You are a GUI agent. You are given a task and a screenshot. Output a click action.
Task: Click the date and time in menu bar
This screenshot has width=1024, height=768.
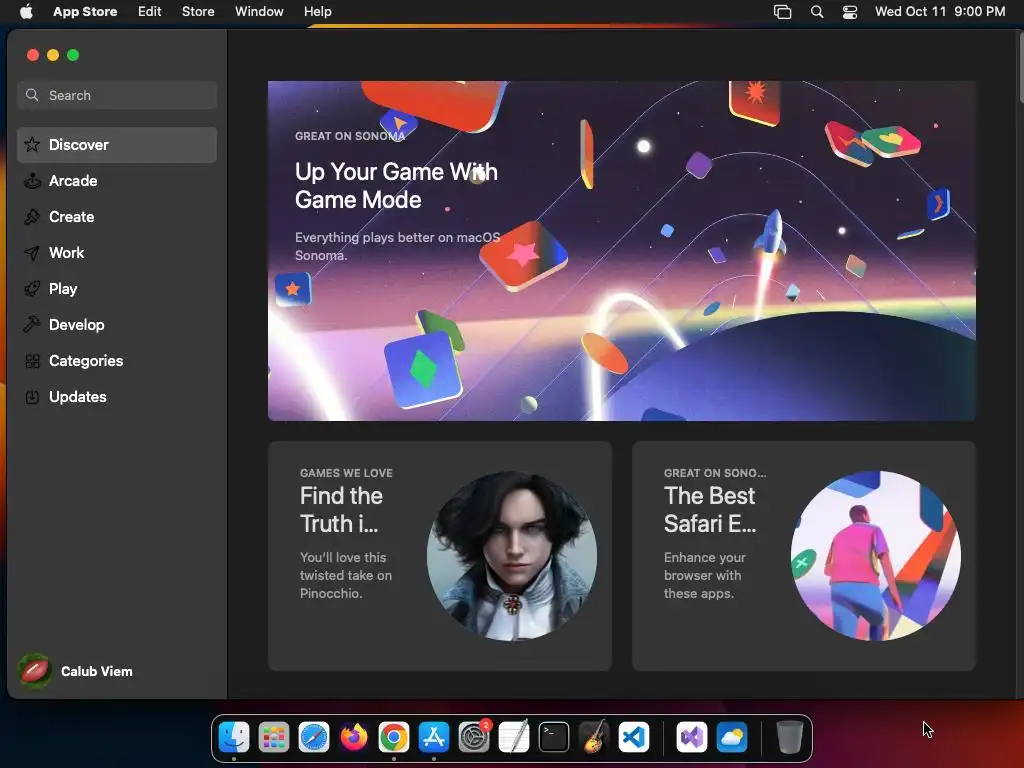[940, 12]
